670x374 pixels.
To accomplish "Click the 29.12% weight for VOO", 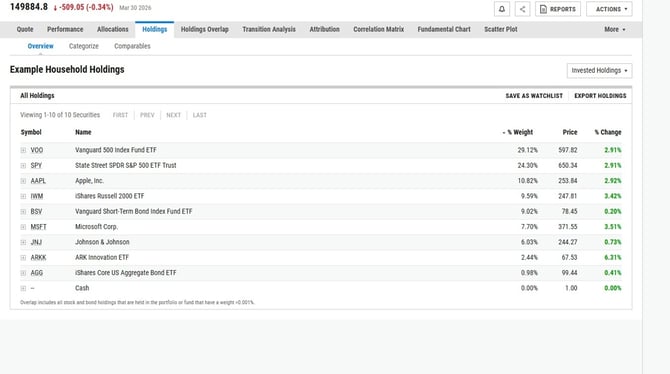I will tap(528, 150).
